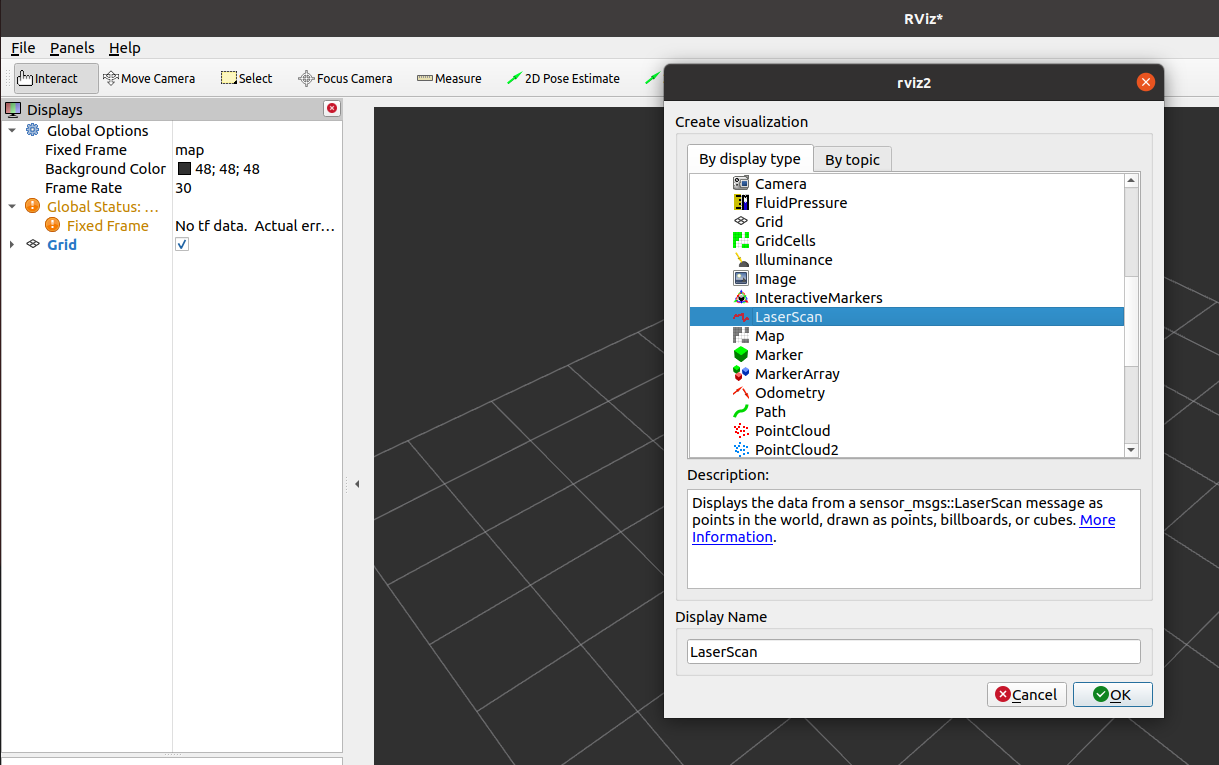Expand the Grid item in Displays panel
The image size is (1219, 765).
[x=10, y=244]
